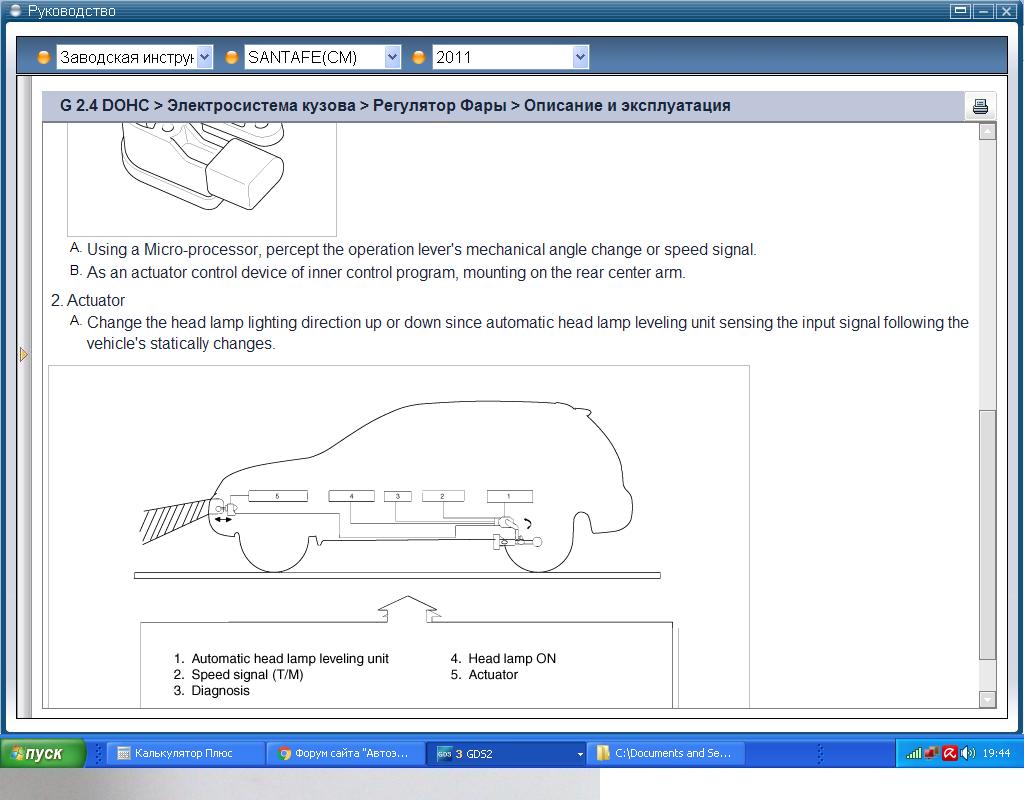Click the line "As an actuator control device…"
This screenshot has width=1024, height=800.
386,272
